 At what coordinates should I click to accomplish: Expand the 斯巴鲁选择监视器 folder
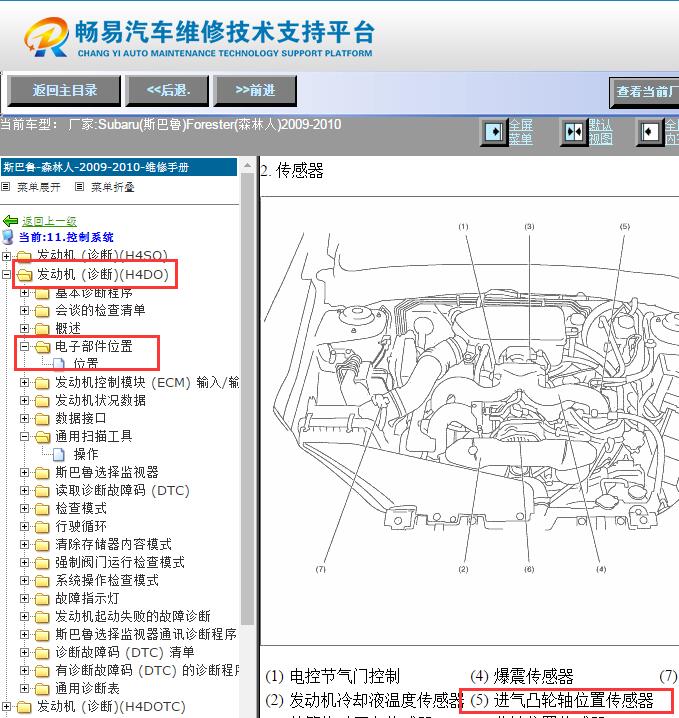24,473
